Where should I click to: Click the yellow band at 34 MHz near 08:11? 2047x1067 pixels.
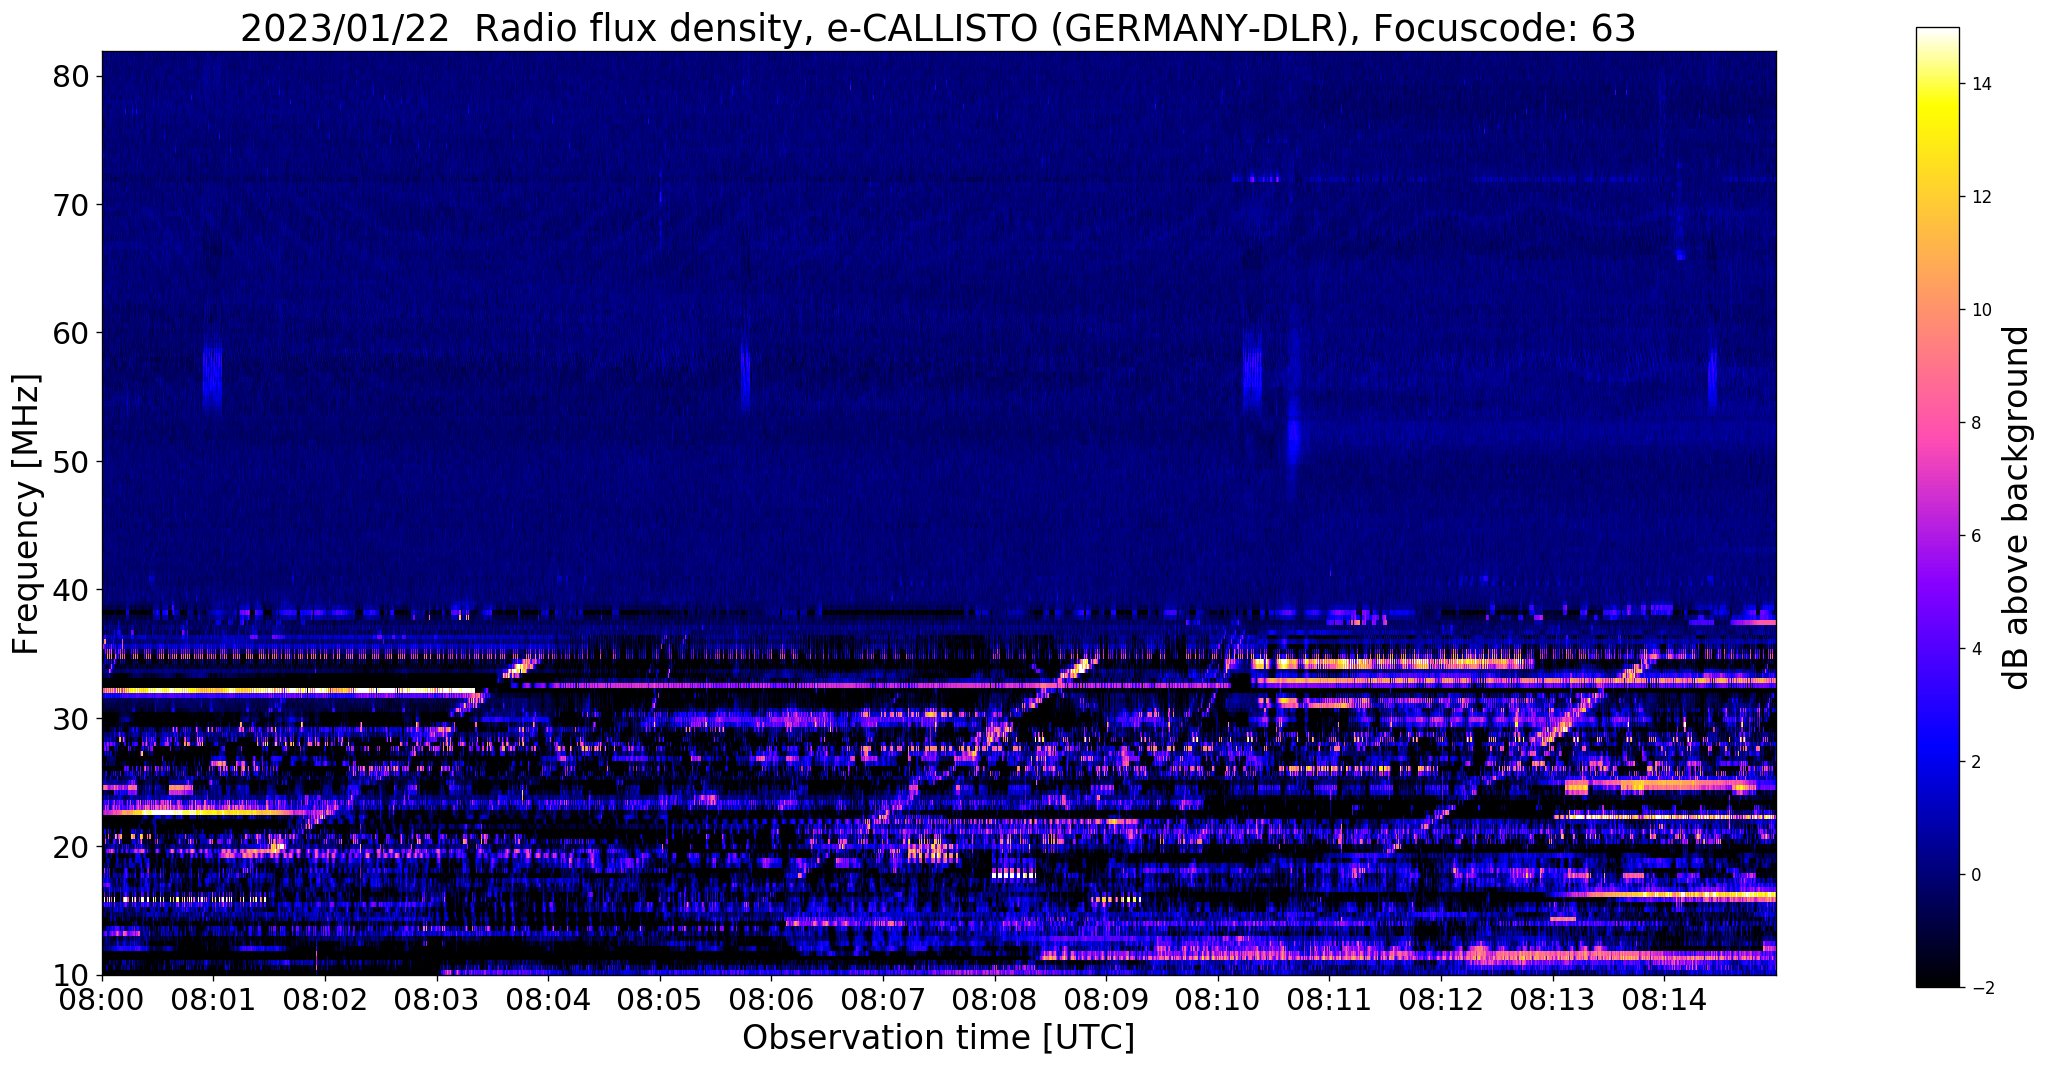coord(1392,663)
